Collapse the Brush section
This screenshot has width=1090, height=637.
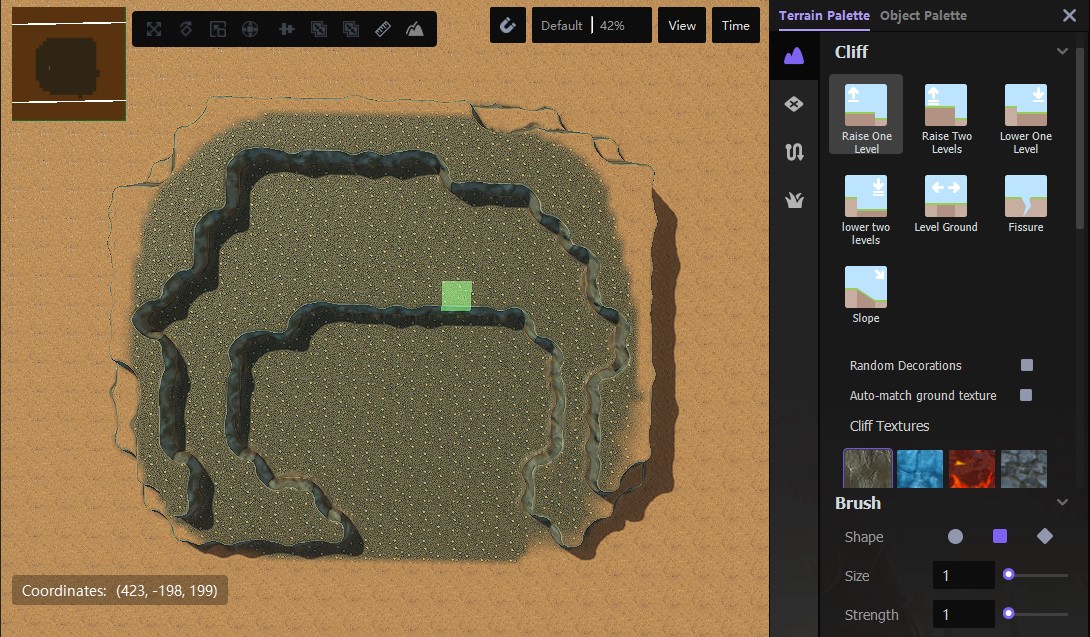[1061, 502]
